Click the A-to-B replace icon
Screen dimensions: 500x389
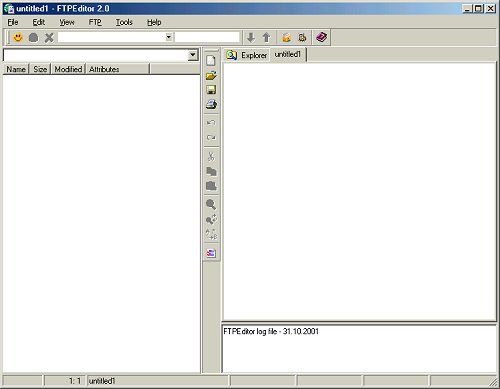pos(211,234)
